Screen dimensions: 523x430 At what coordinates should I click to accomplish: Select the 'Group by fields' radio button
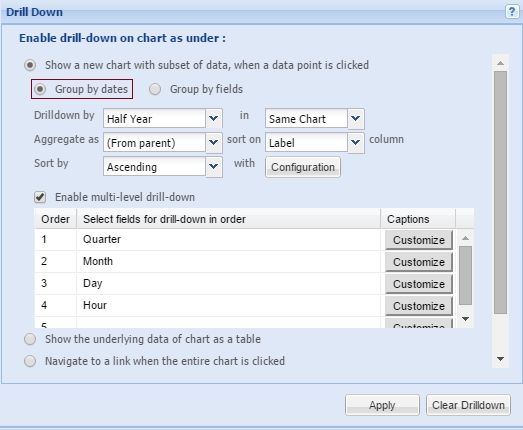[155, 89]
